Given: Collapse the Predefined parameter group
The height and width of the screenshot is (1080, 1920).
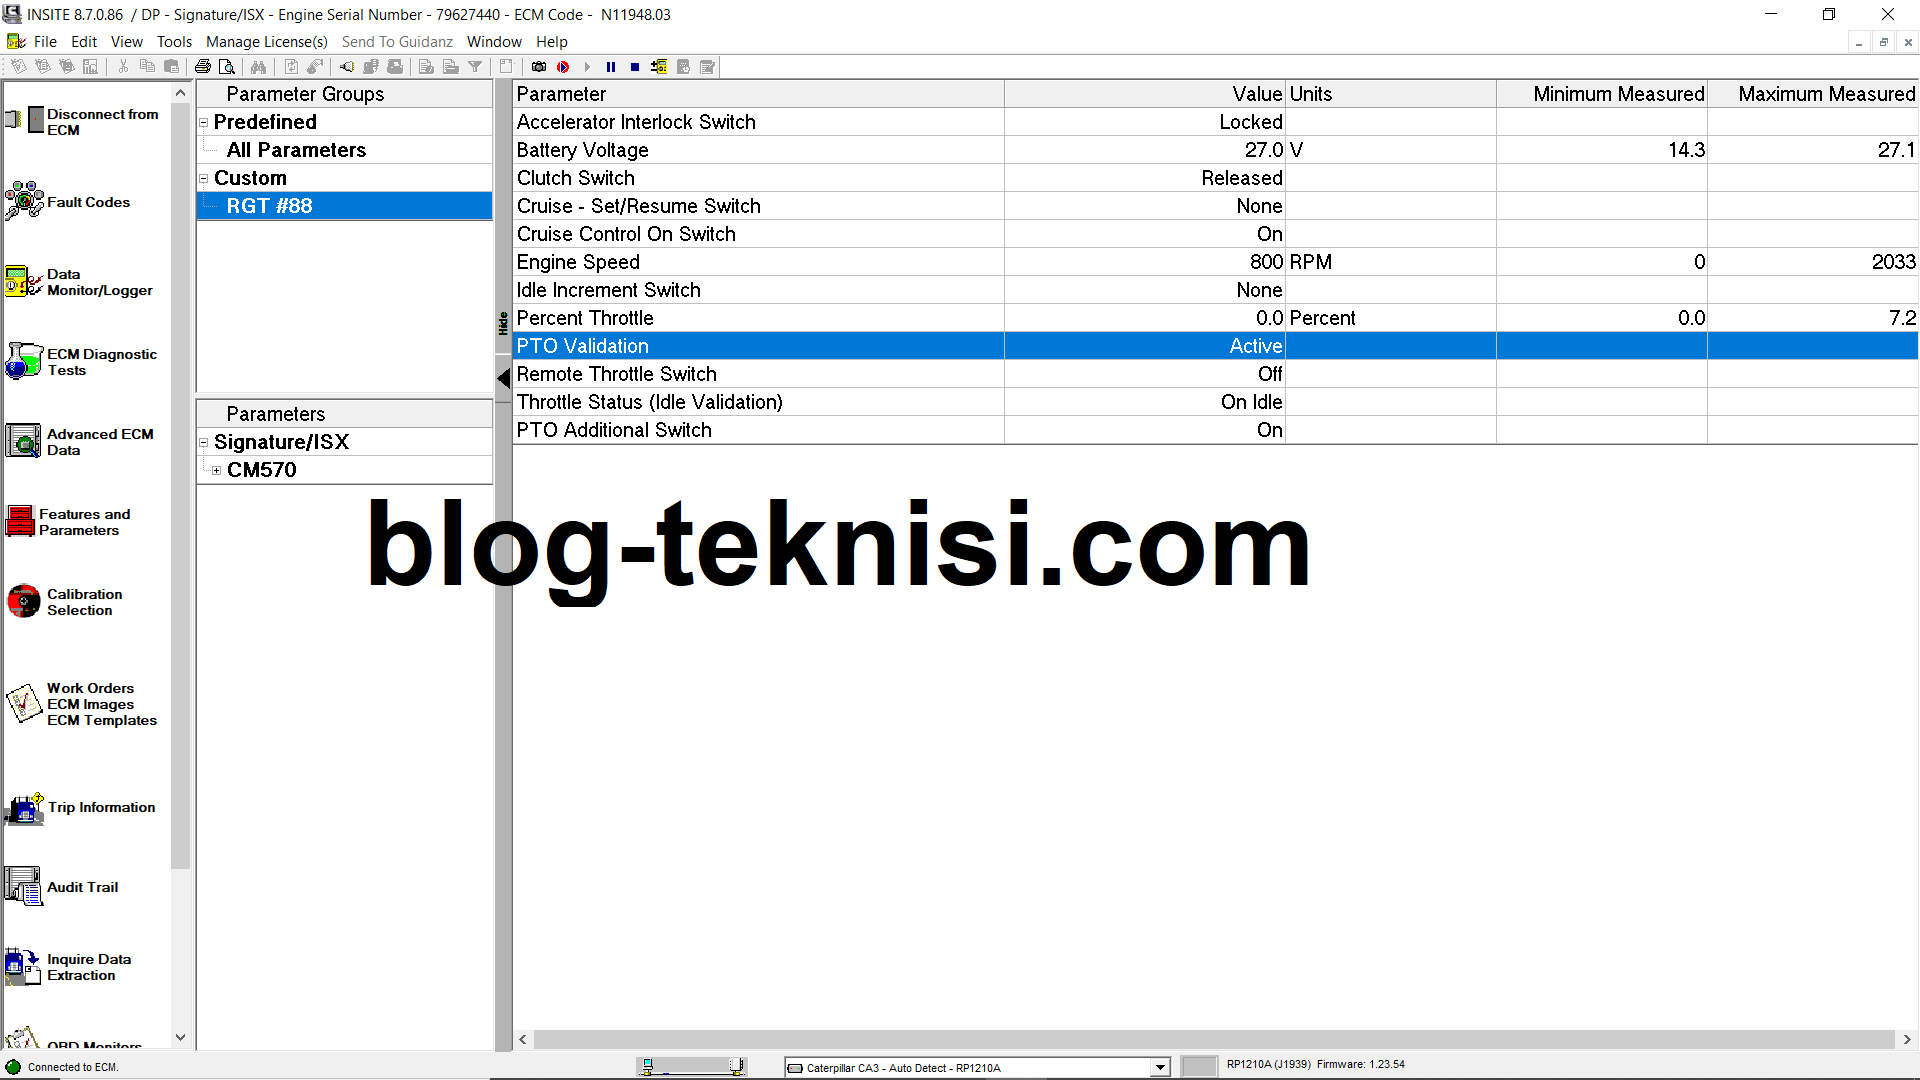Looking at the screenshot, I should point(203,121).
